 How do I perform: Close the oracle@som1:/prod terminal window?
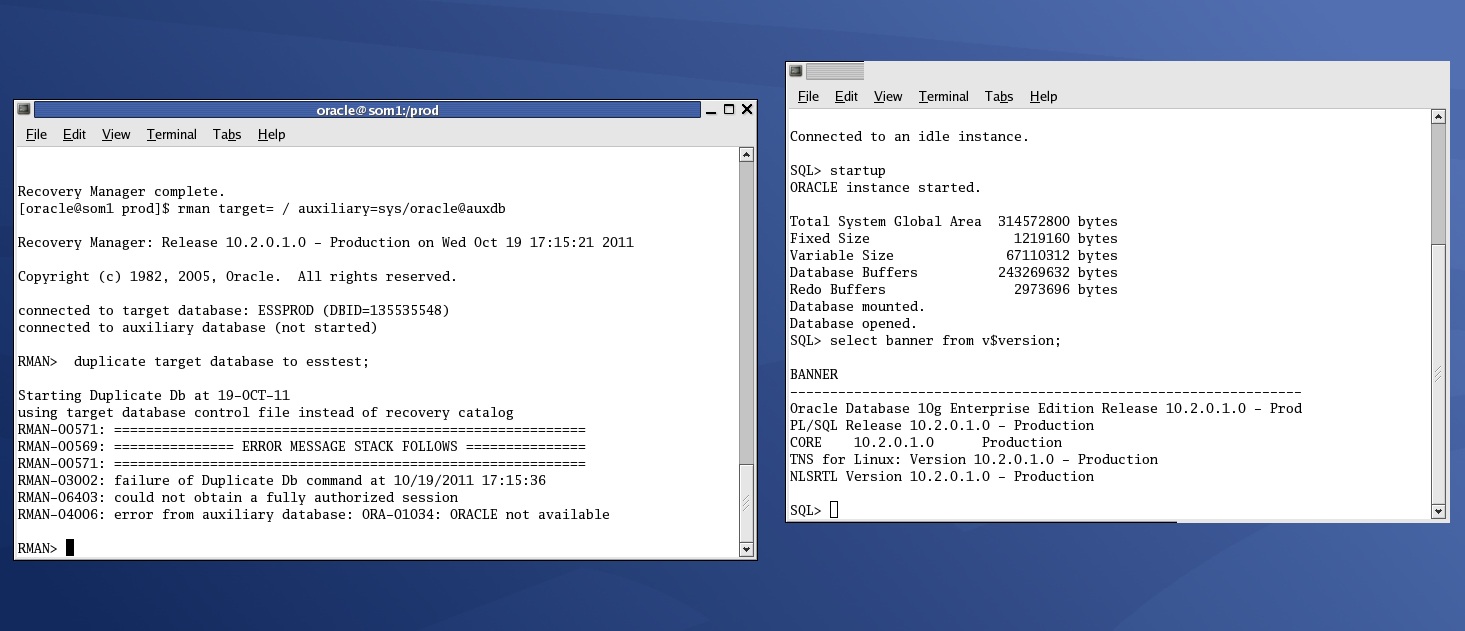tap(746, 110)
